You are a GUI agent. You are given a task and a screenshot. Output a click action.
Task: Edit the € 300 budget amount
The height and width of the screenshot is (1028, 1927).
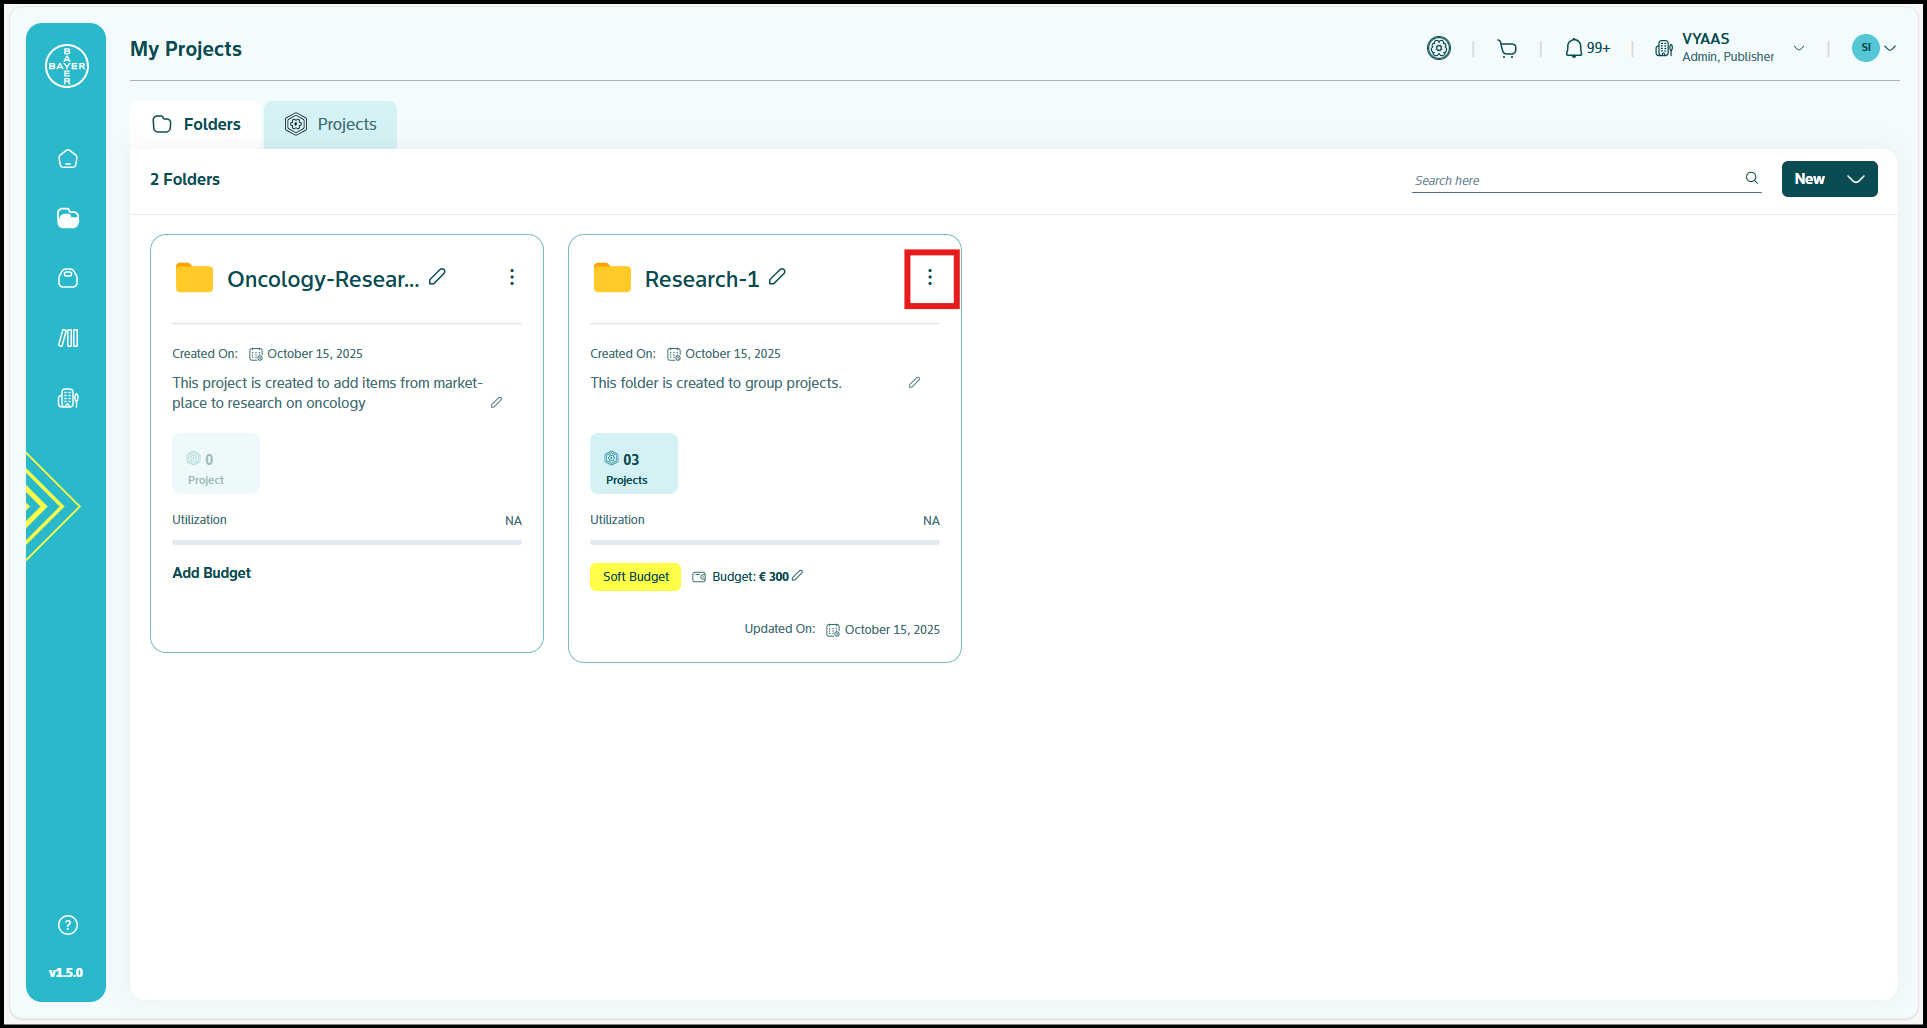[798, 576]
